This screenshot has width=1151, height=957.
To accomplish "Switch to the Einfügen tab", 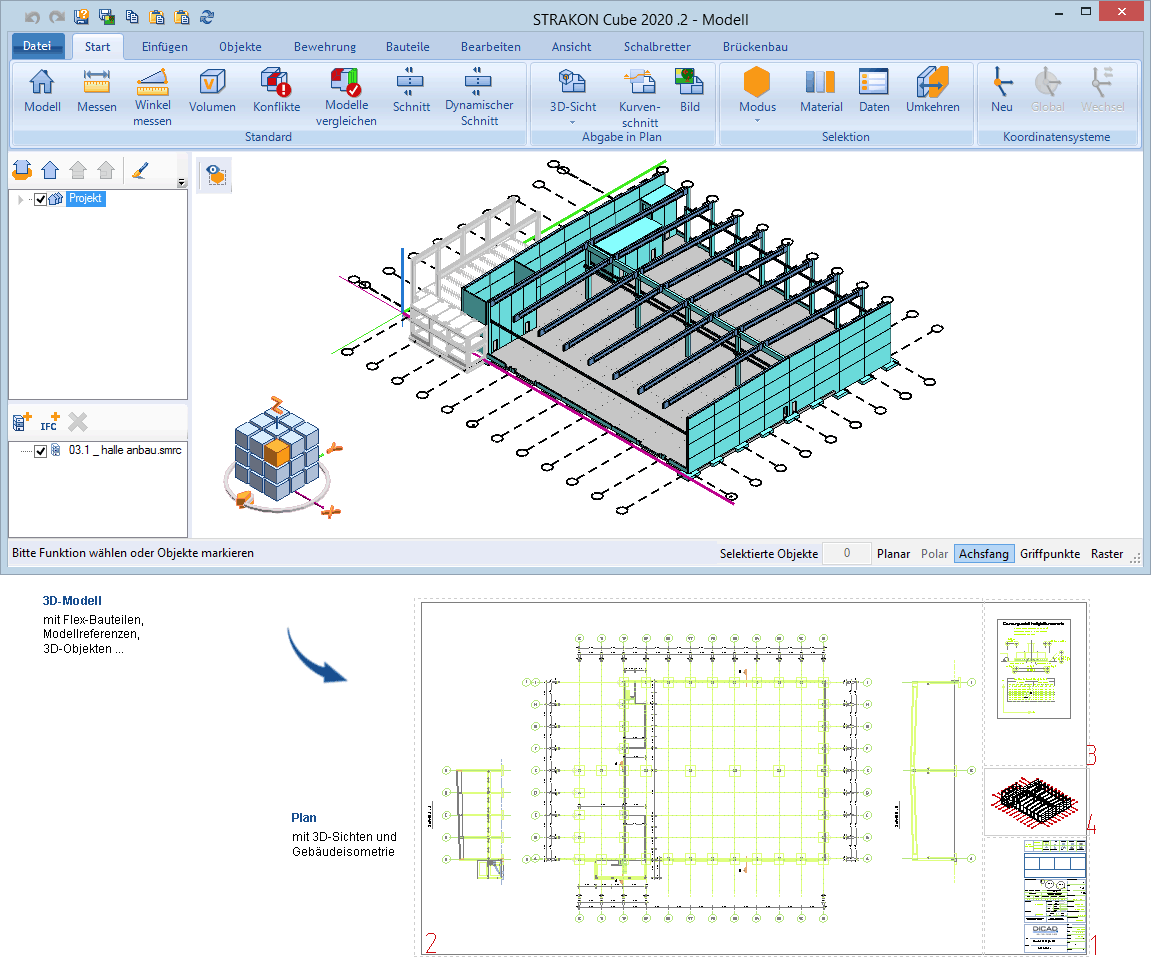I will 164,47.
